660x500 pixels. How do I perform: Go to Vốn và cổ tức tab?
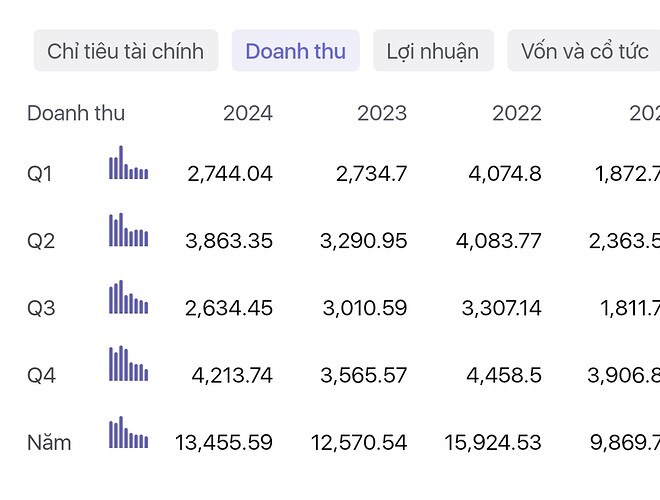click(x=584, y=51)
